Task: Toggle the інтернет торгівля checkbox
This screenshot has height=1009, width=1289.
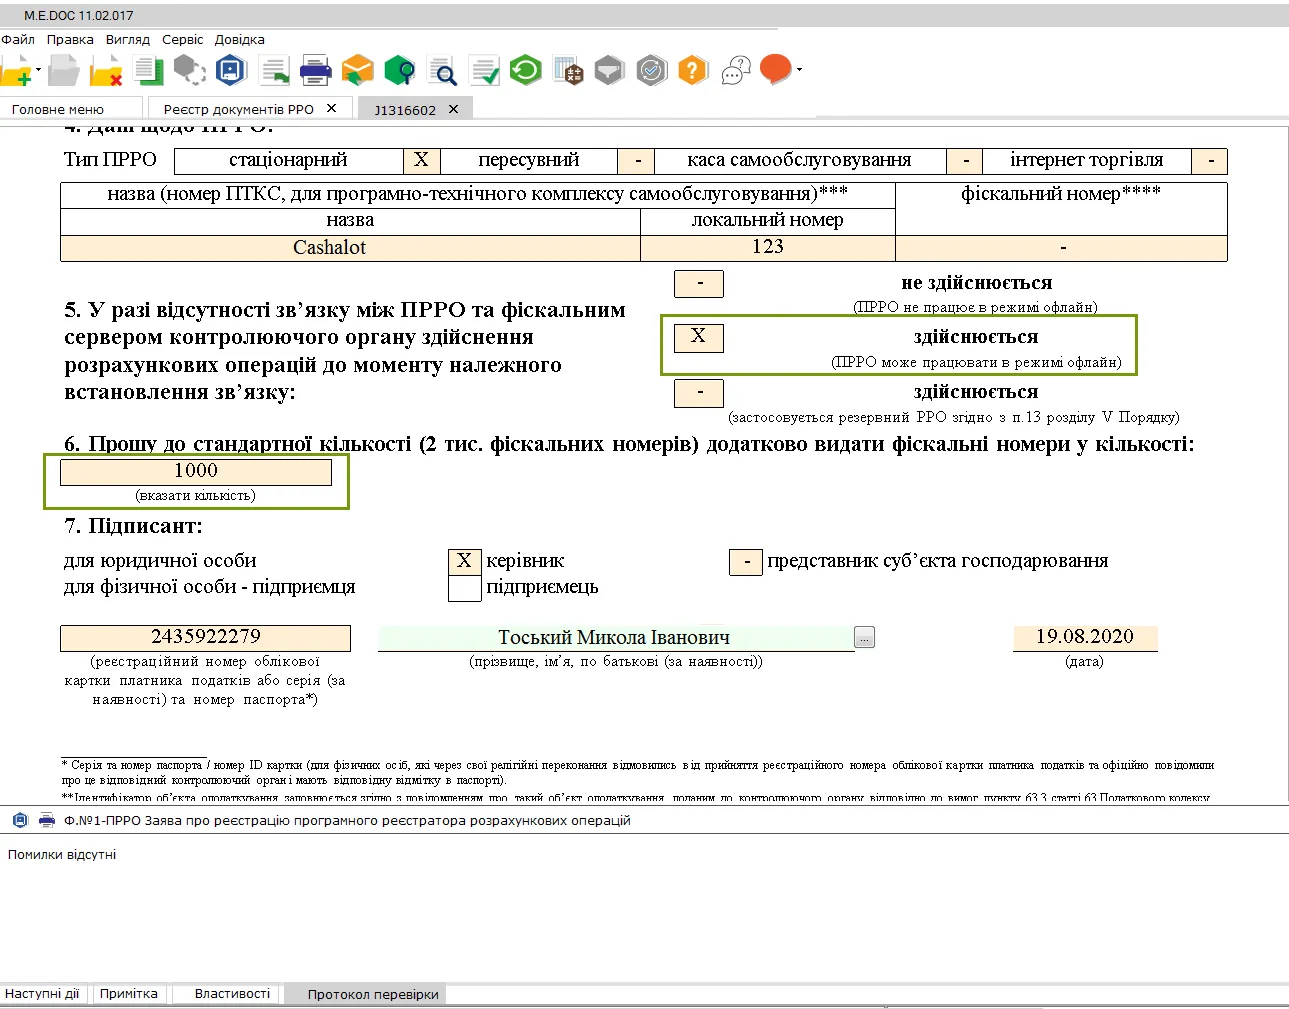Action: (x=1210, y=161)
